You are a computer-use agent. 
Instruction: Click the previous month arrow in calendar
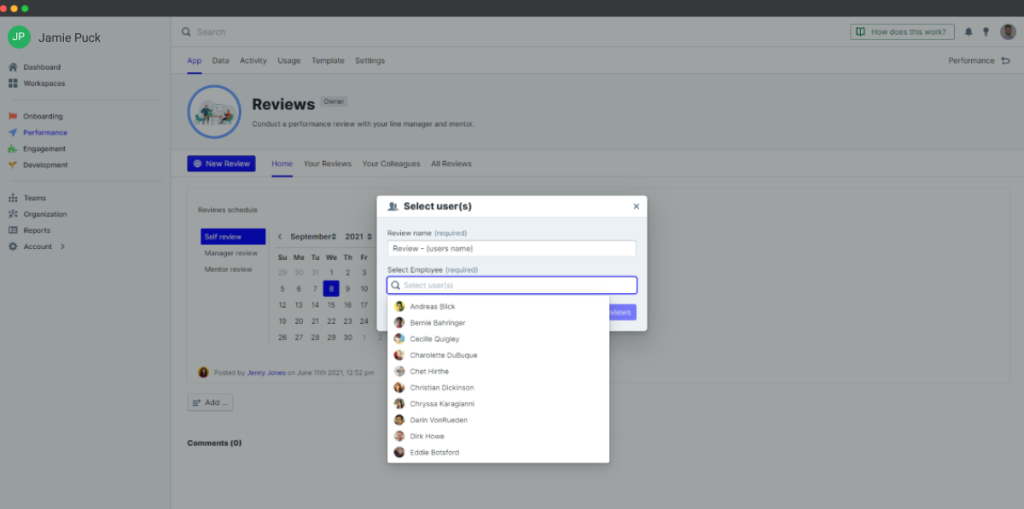[x=280, y=237]
